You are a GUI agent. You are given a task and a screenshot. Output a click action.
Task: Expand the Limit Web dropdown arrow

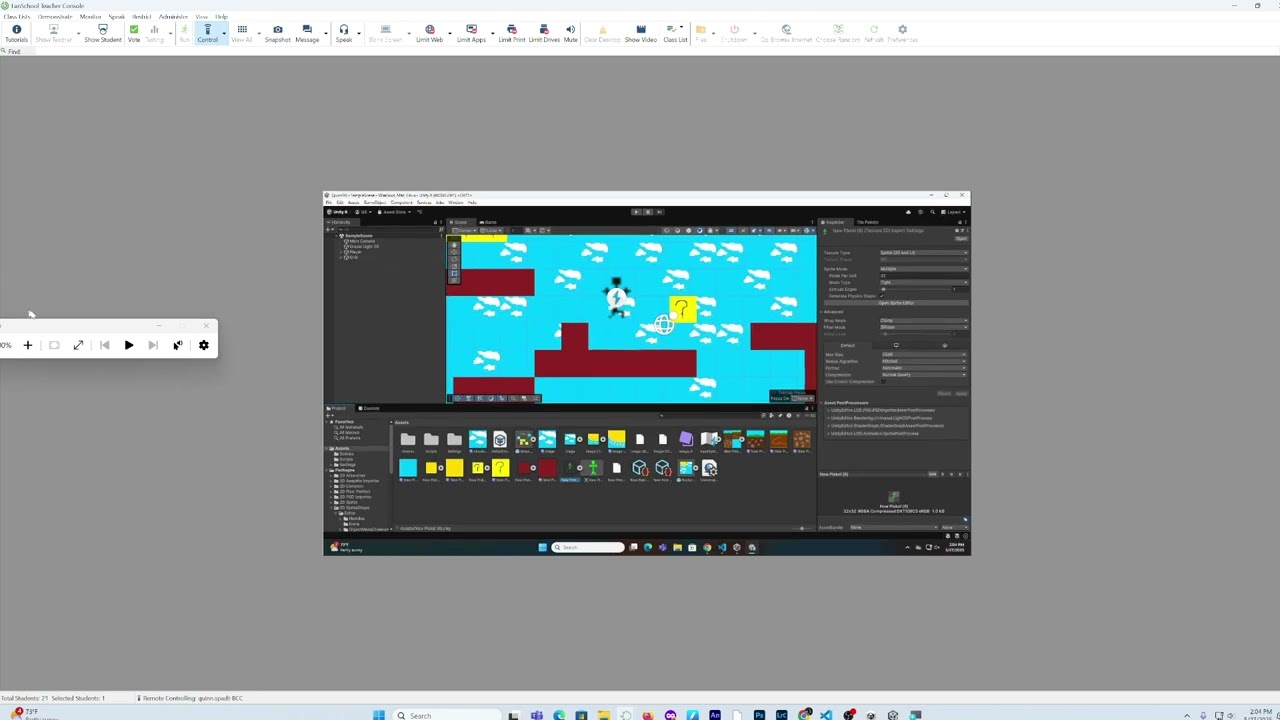pos(450,33)
